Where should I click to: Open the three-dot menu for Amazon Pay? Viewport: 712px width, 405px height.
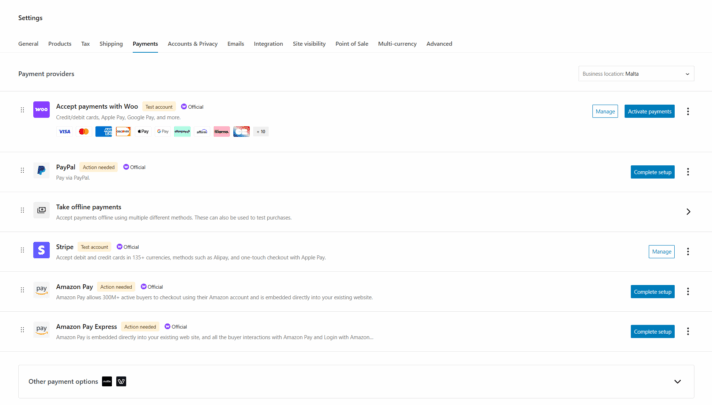688,291
